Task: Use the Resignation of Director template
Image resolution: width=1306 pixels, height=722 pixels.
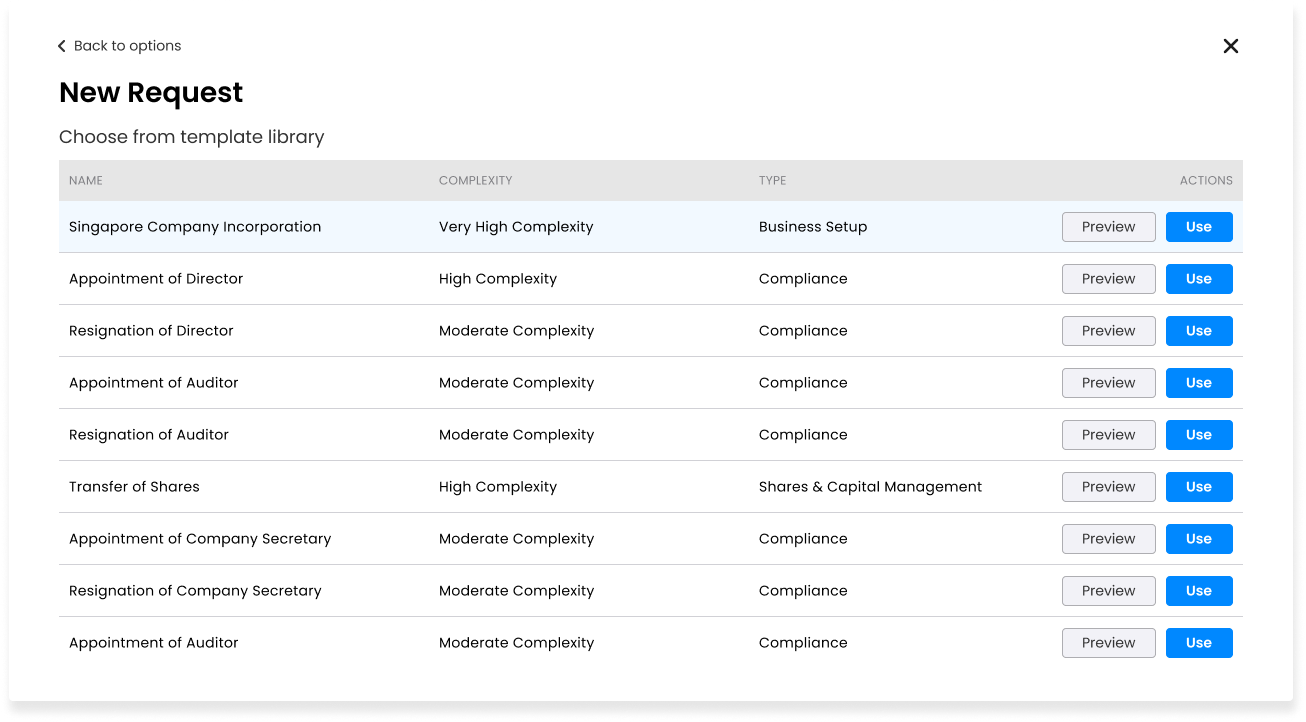Action: pos(1199,331)
